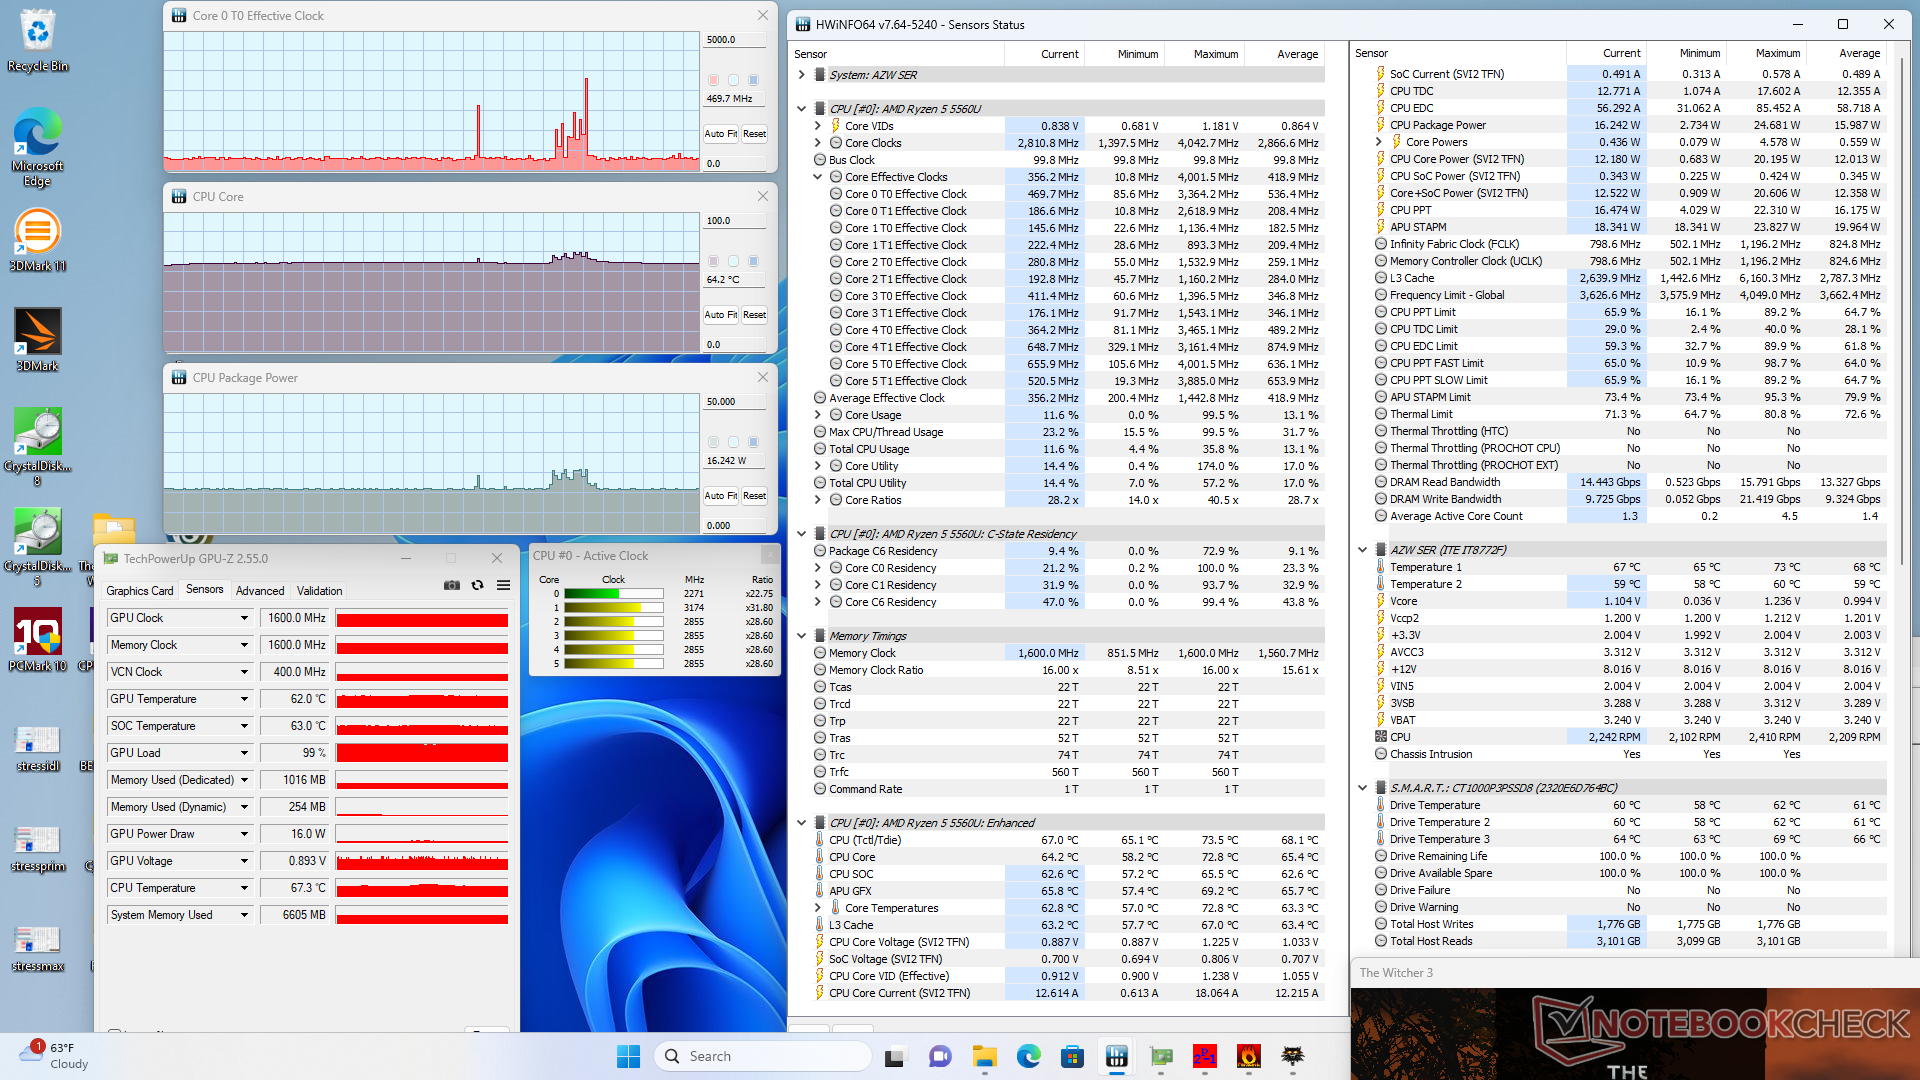Open the Advanced tab in GPU-Z

[260, 591]
